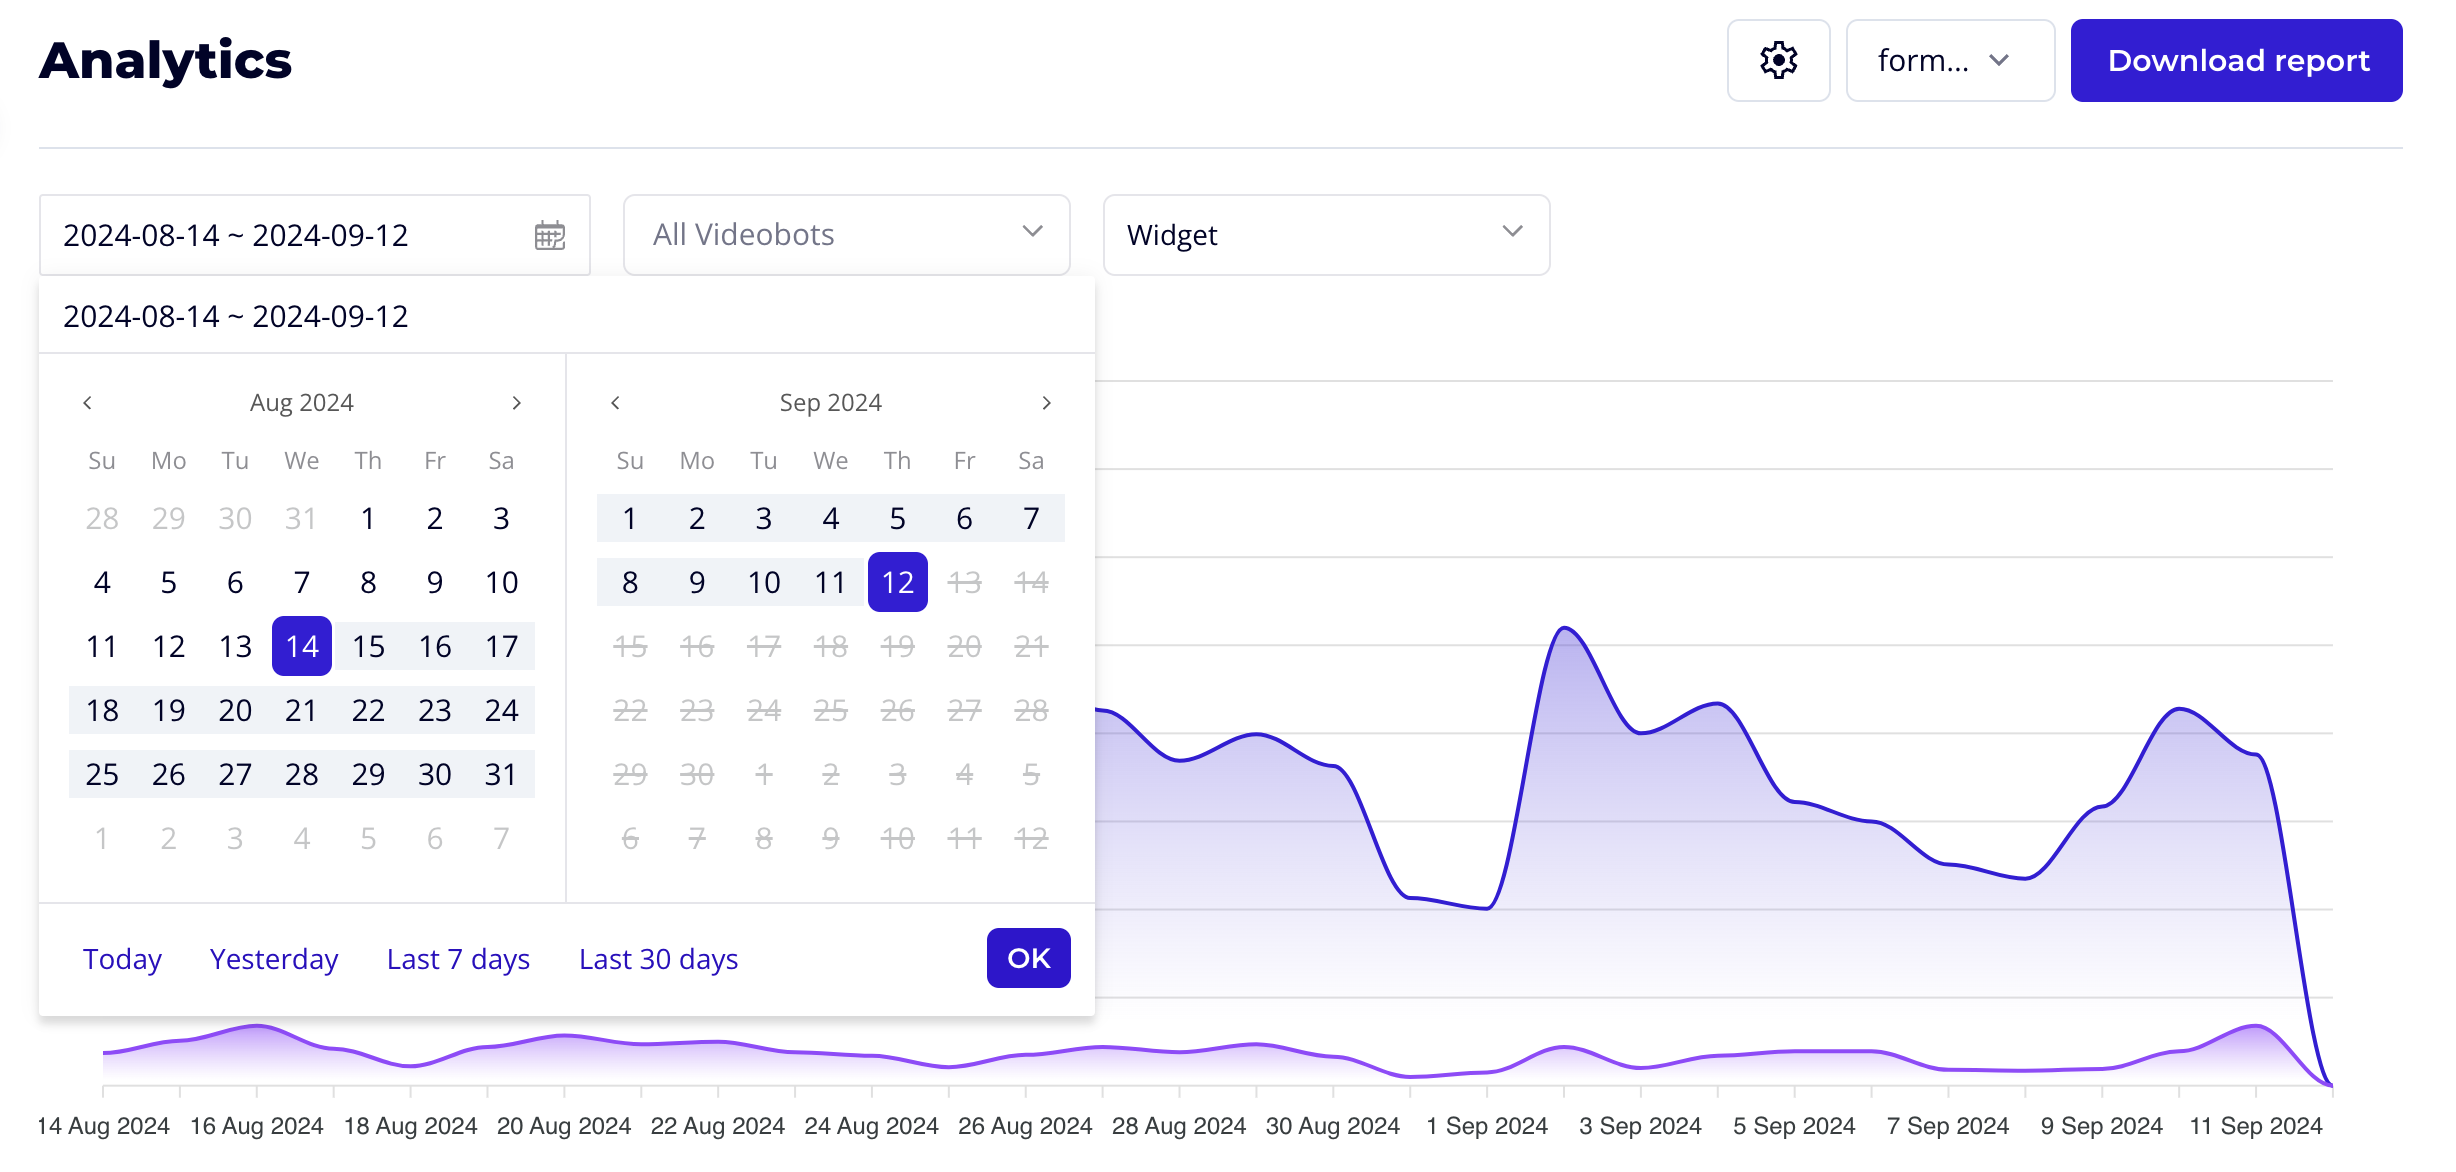Open the Widget dropdown
This screenshot has width=2456, height=1172.
(1325, 235)
